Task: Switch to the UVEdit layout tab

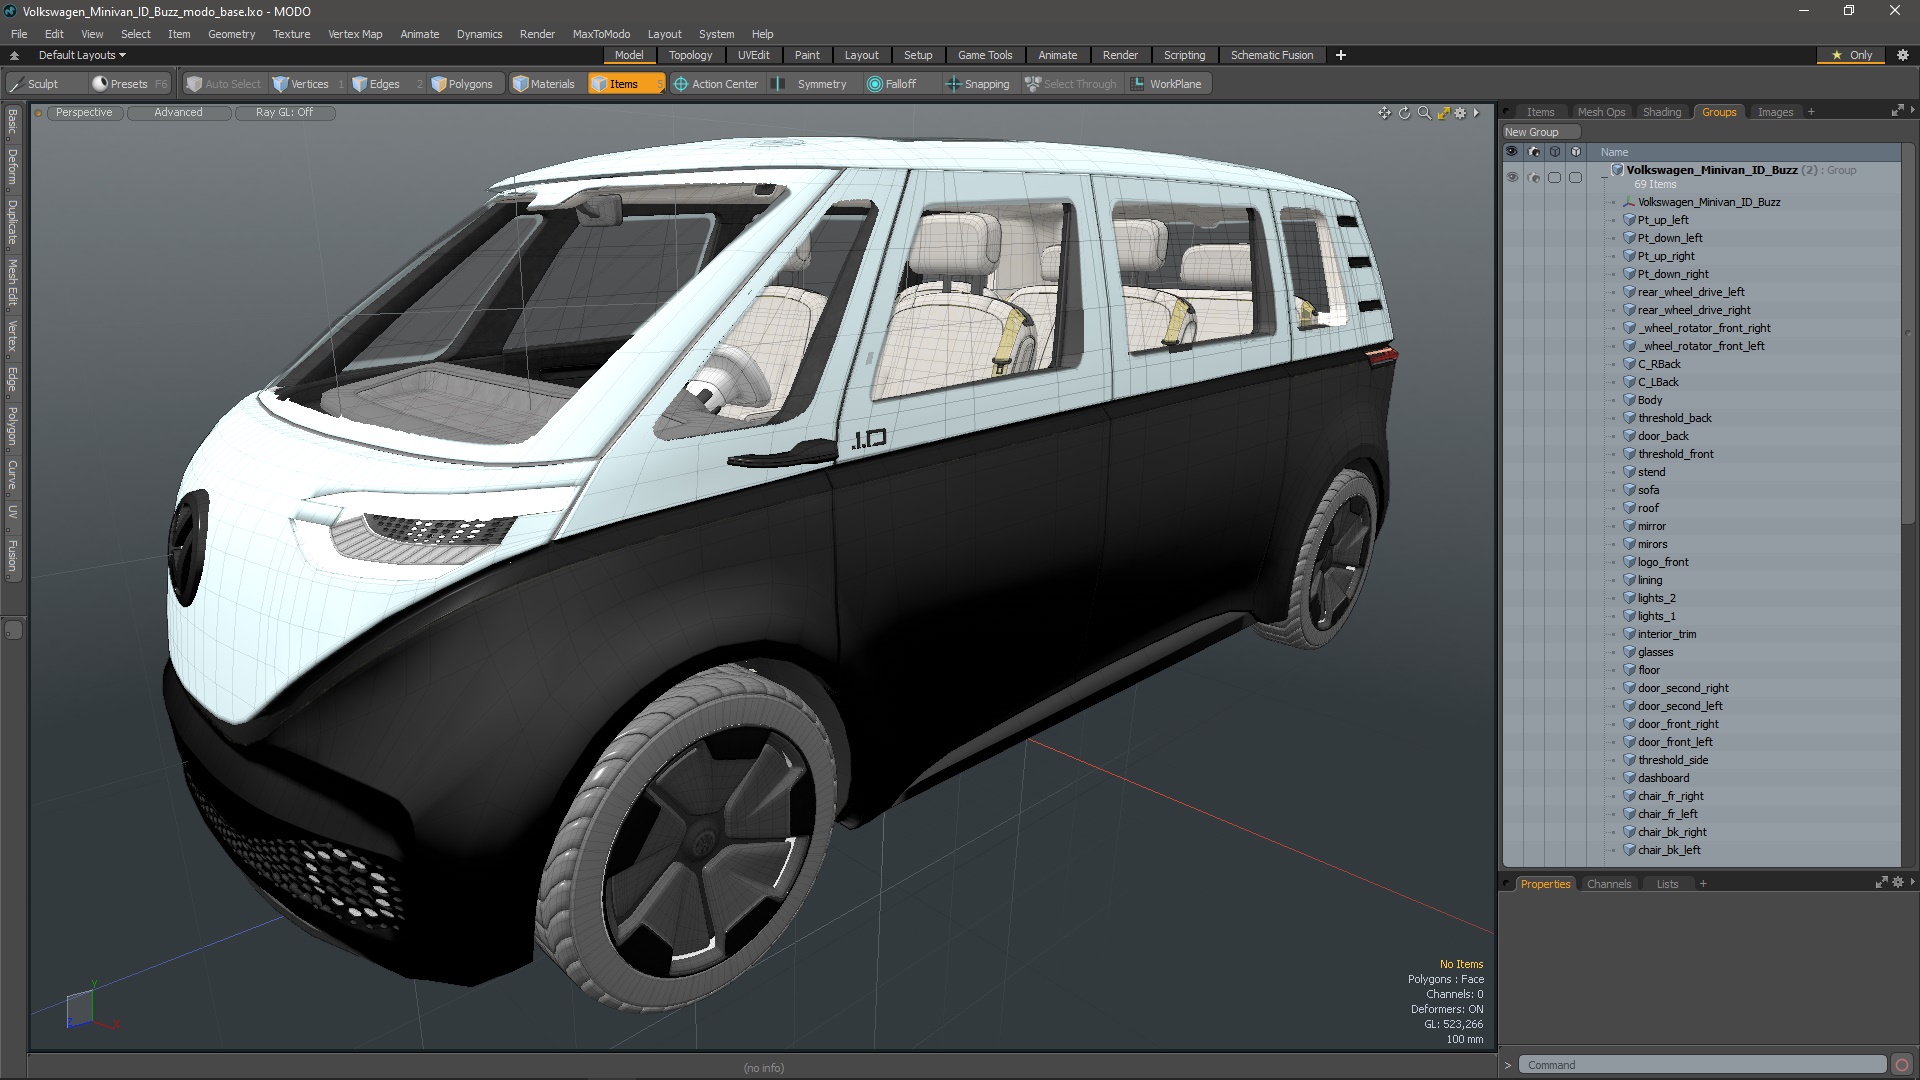Action: (753, 55)
